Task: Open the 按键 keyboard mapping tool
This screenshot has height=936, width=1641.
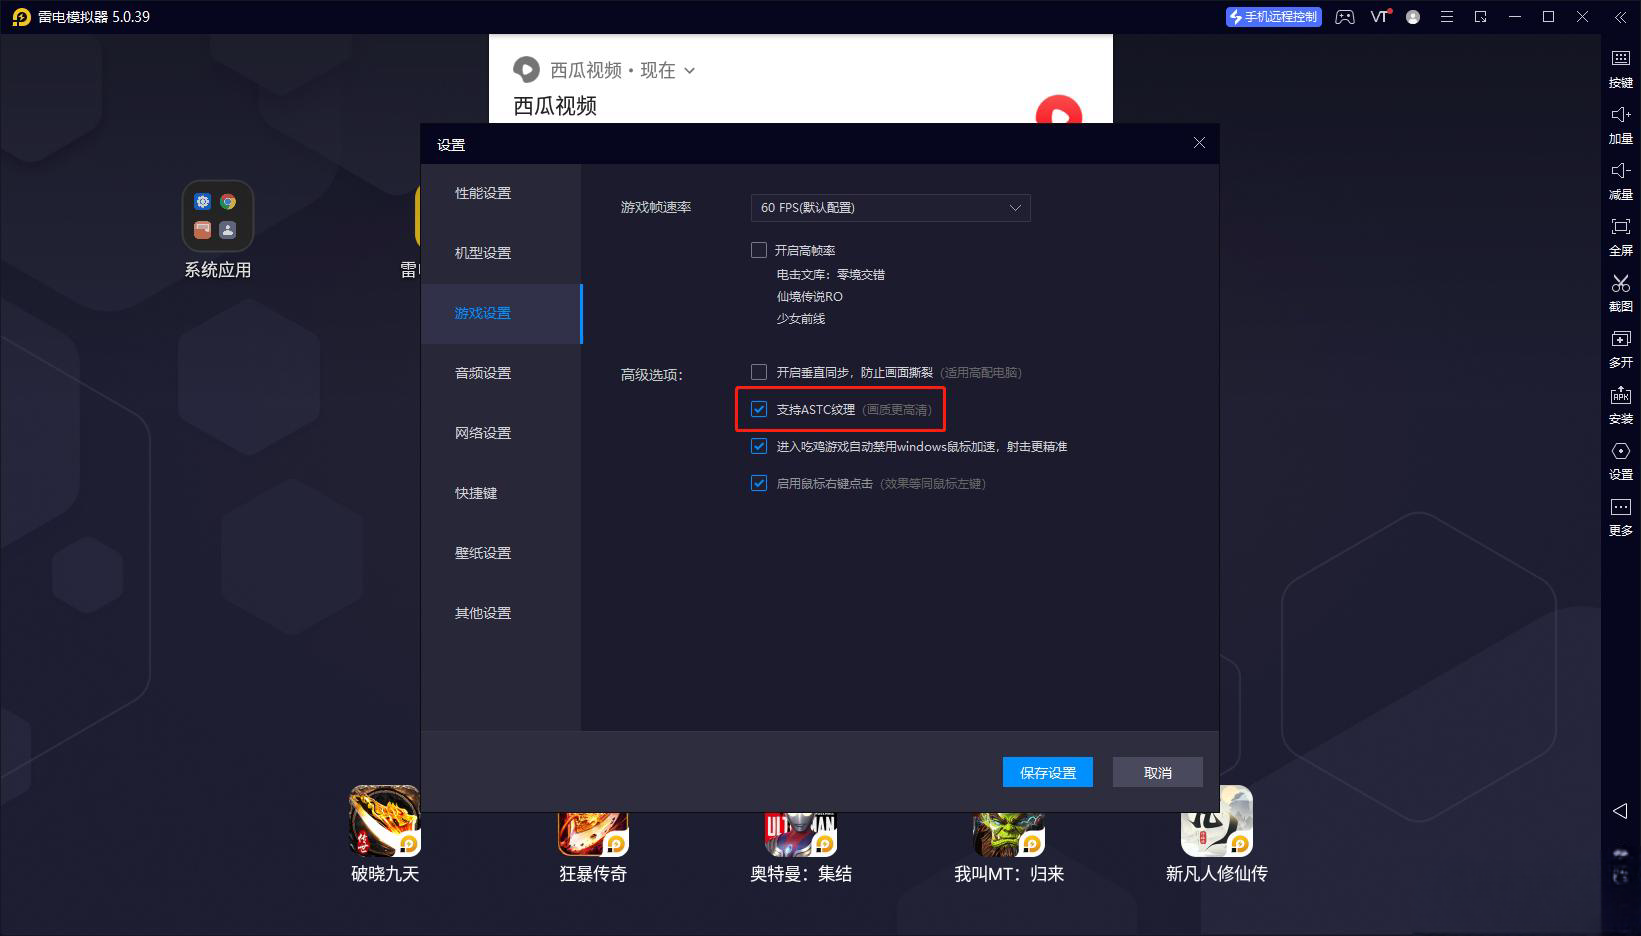Action: pos(1620,68)
